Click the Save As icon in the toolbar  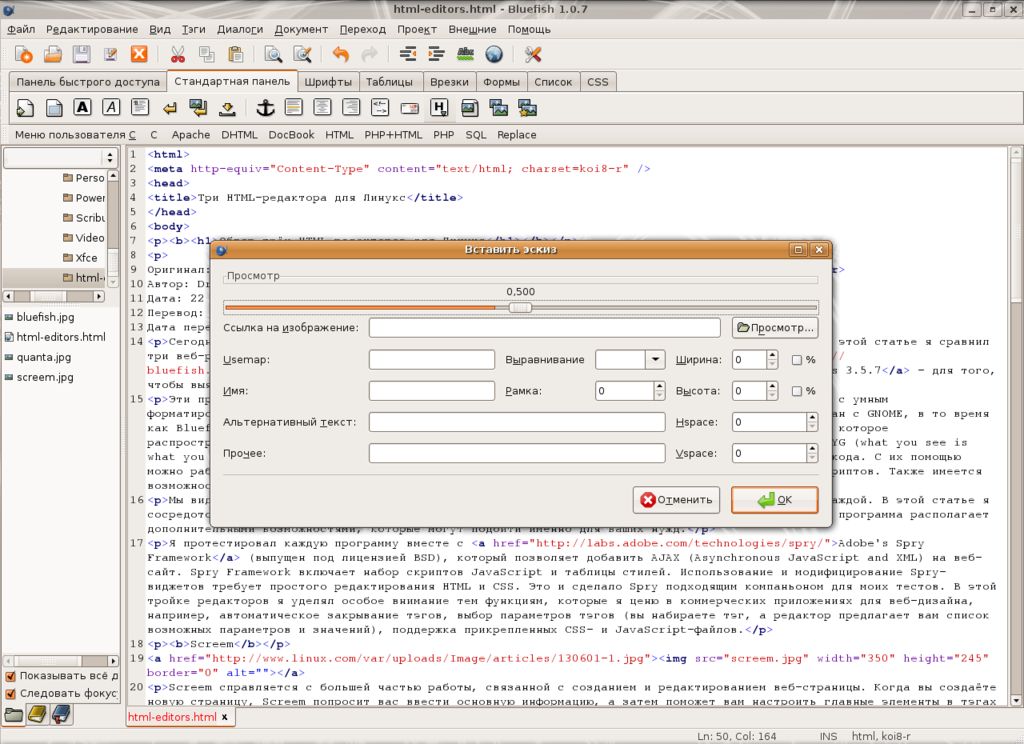click(110, 54)
